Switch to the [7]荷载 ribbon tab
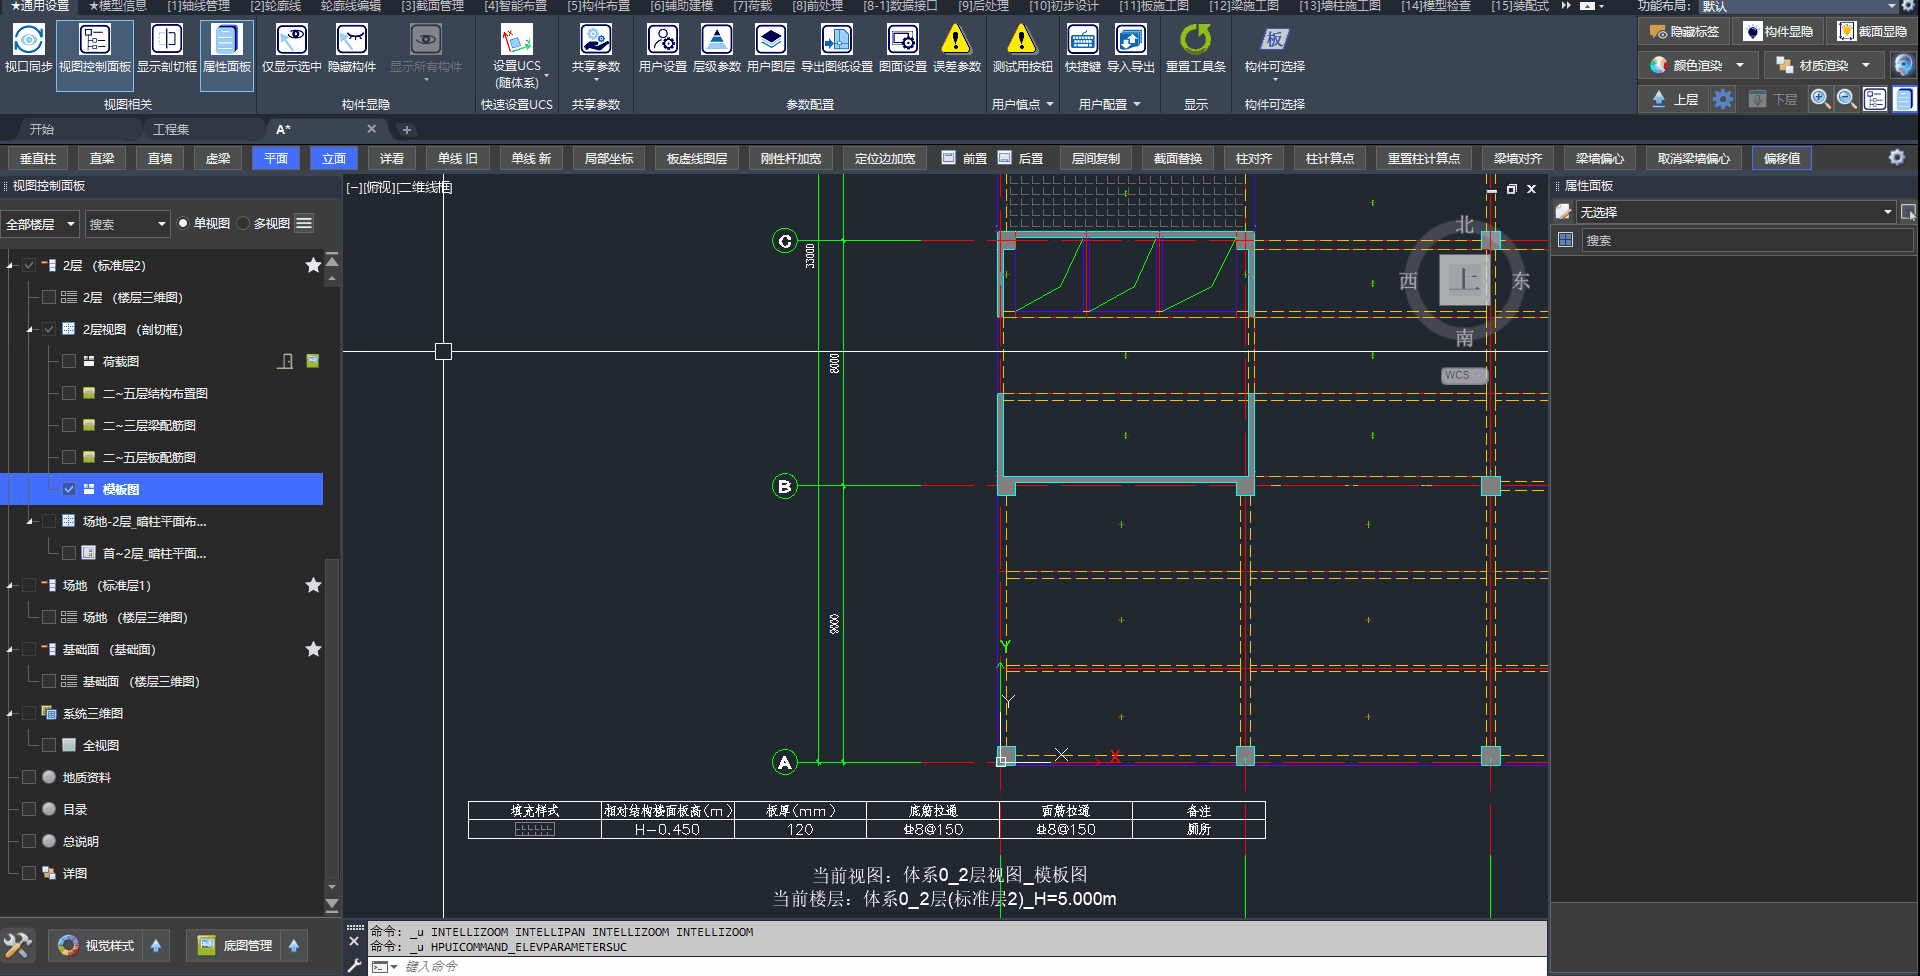The width and height of the screenshot is (1920, 976). [x=752, y=6]
